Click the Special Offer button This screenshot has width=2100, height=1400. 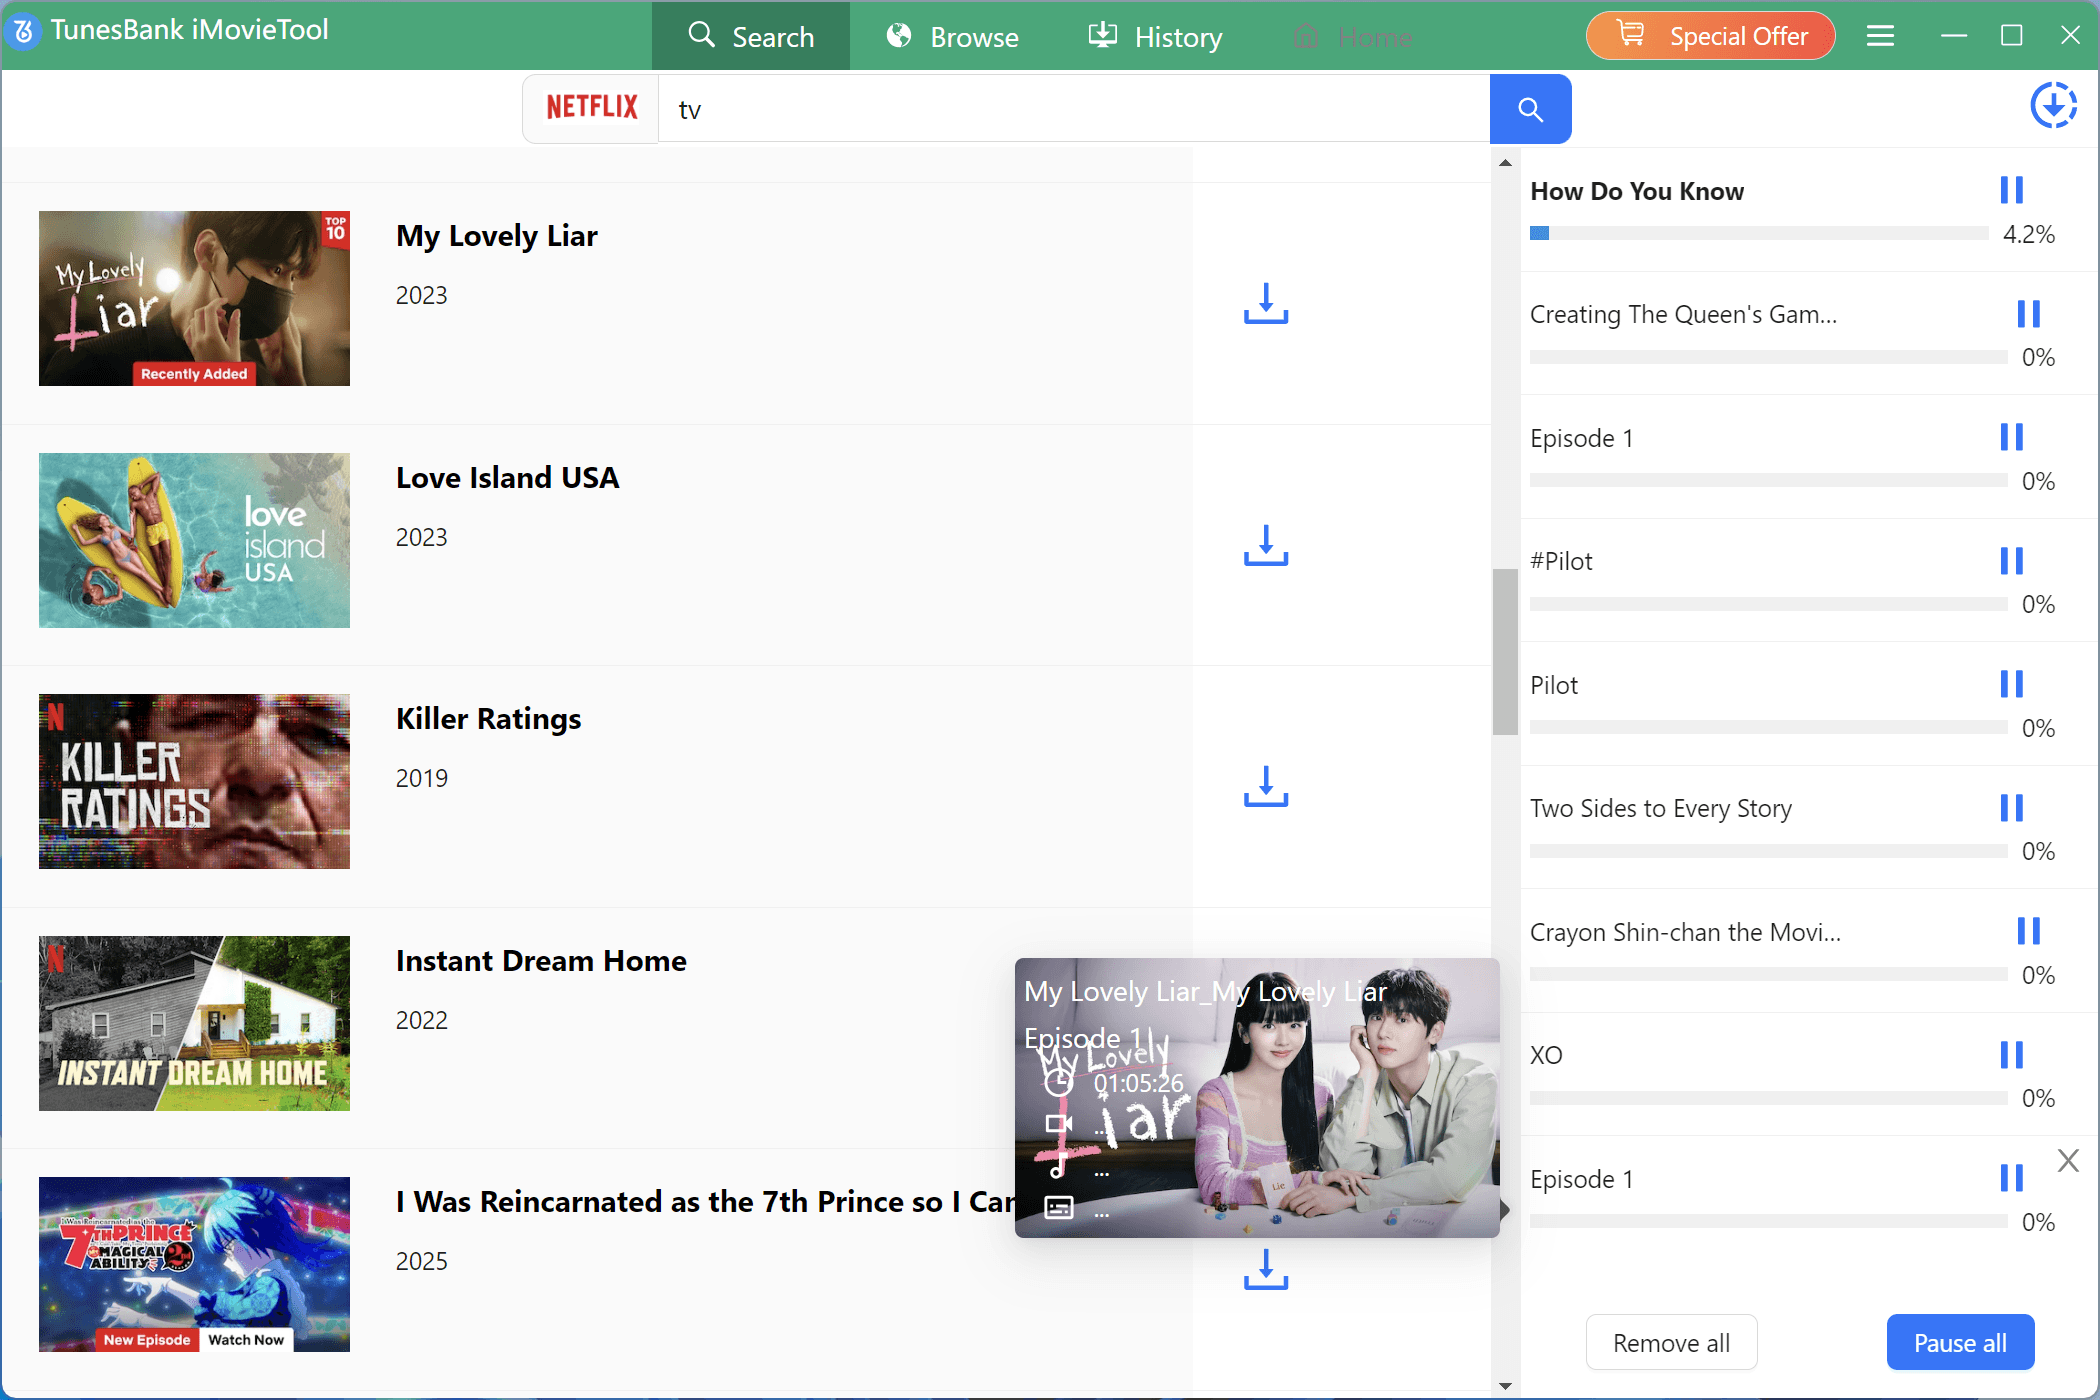(1711, 36)
